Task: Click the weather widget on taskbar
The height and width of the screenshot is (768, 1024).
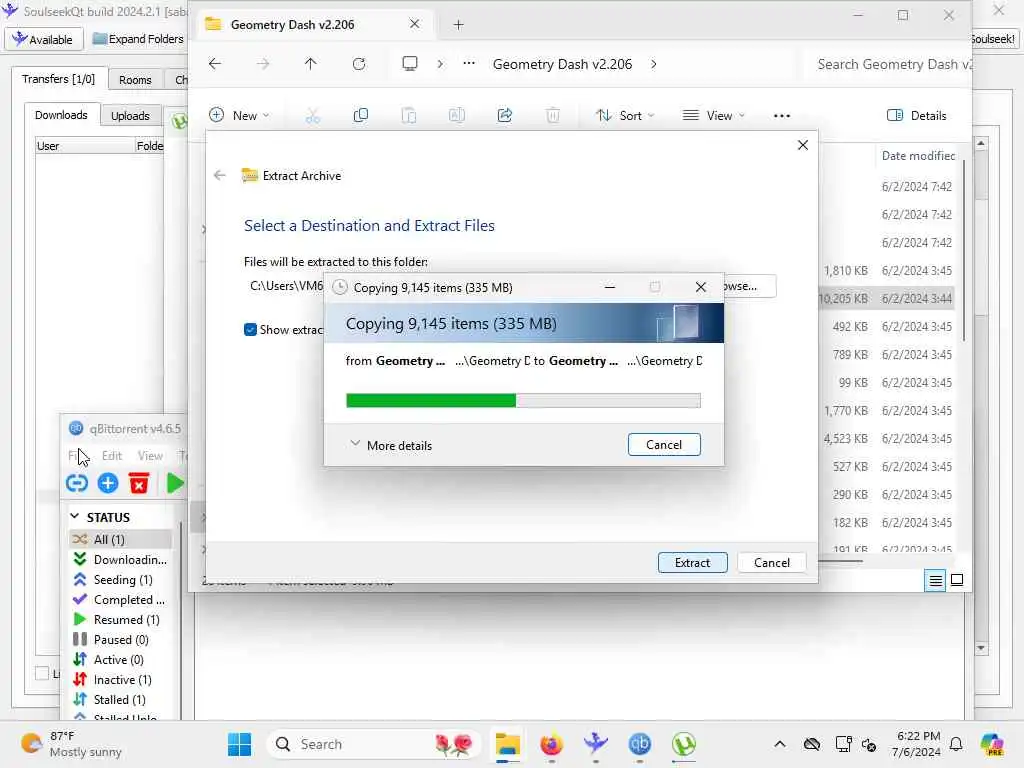Action: click(72, 744)
